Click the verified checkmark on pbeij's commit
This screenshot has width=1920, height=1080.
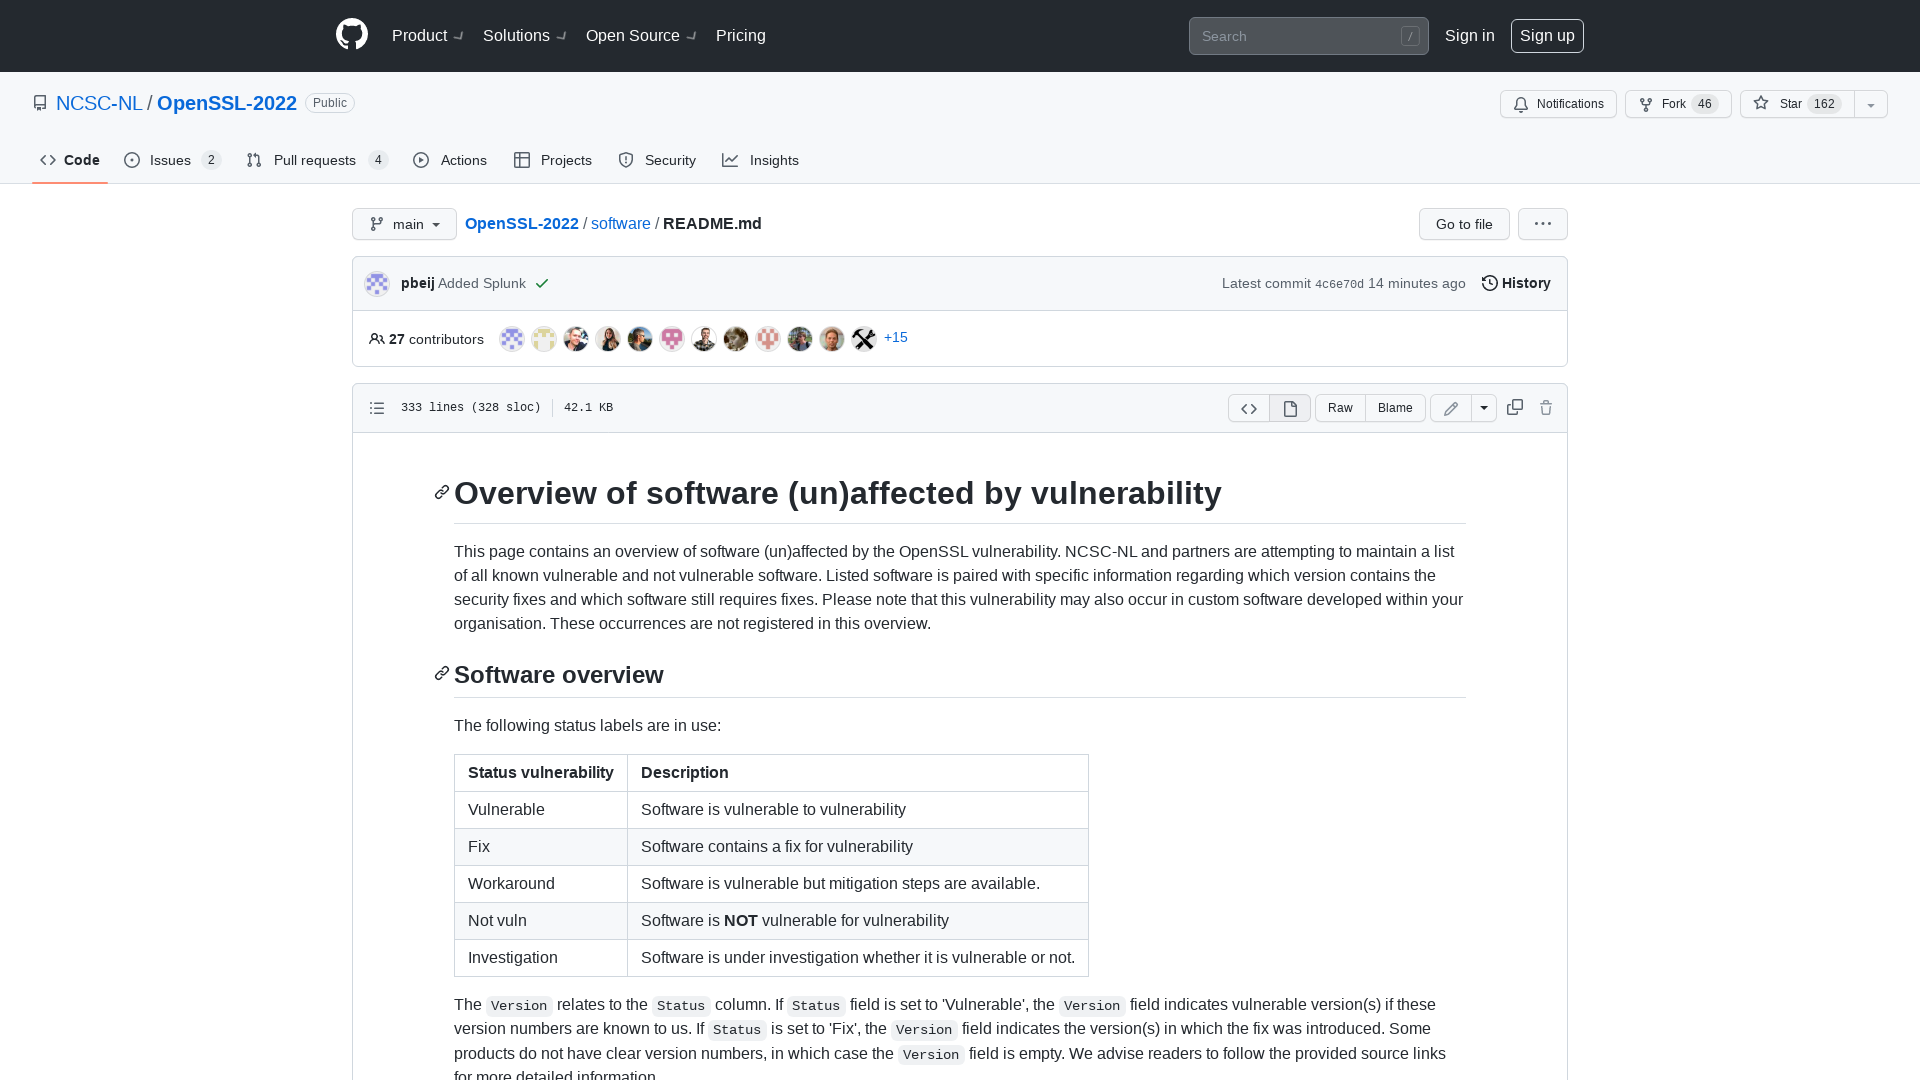coord(542,284)
